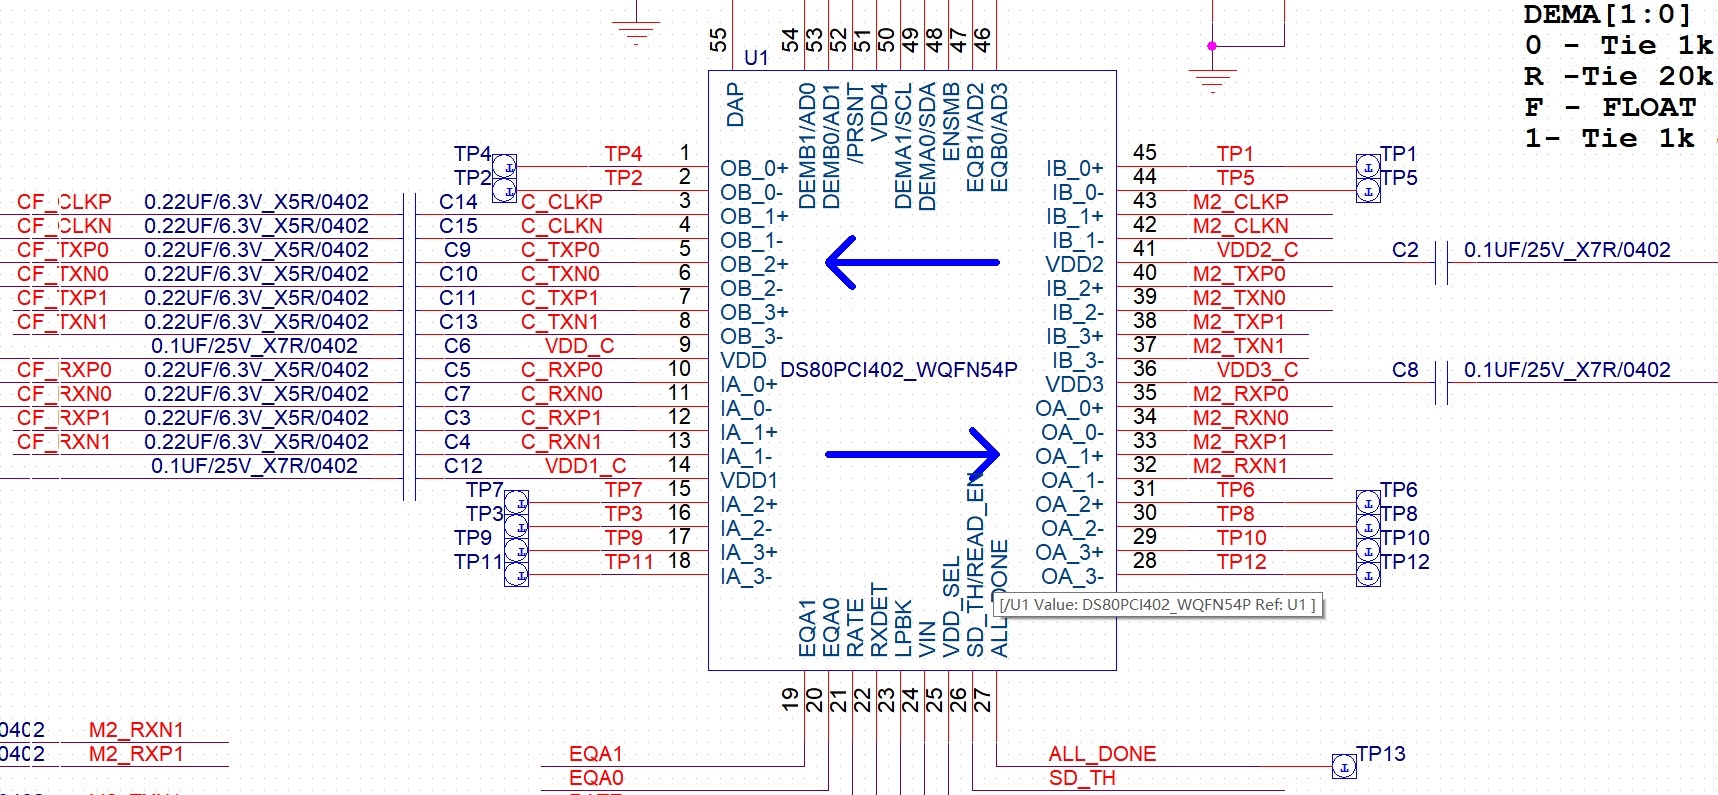The image size is (1718, 795).
Task: Click pin number 18 of U1
Action: (x=679, y=561)
